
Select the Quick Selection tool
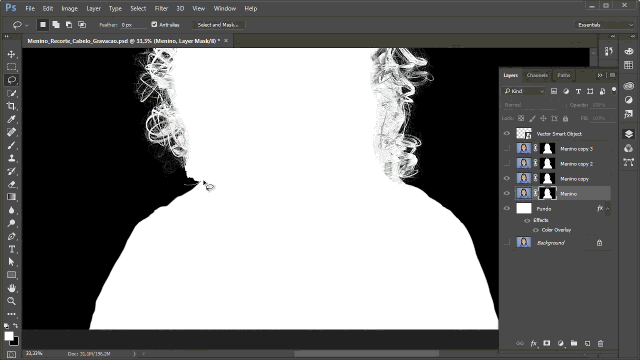point(11,93)
